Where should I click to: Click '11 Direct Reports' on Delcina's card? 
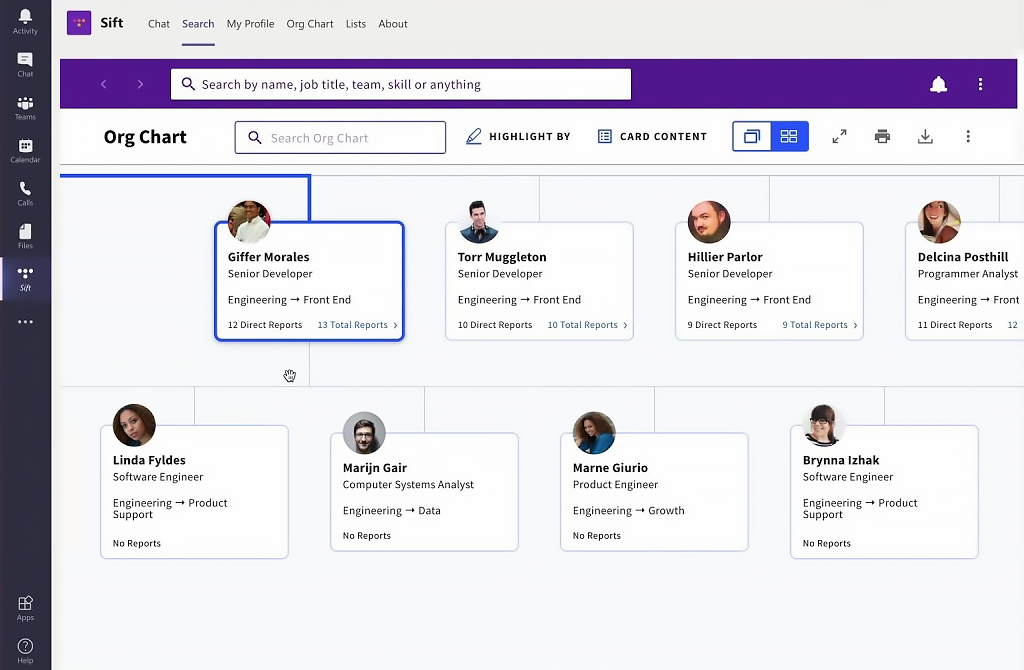click(954, 325)
